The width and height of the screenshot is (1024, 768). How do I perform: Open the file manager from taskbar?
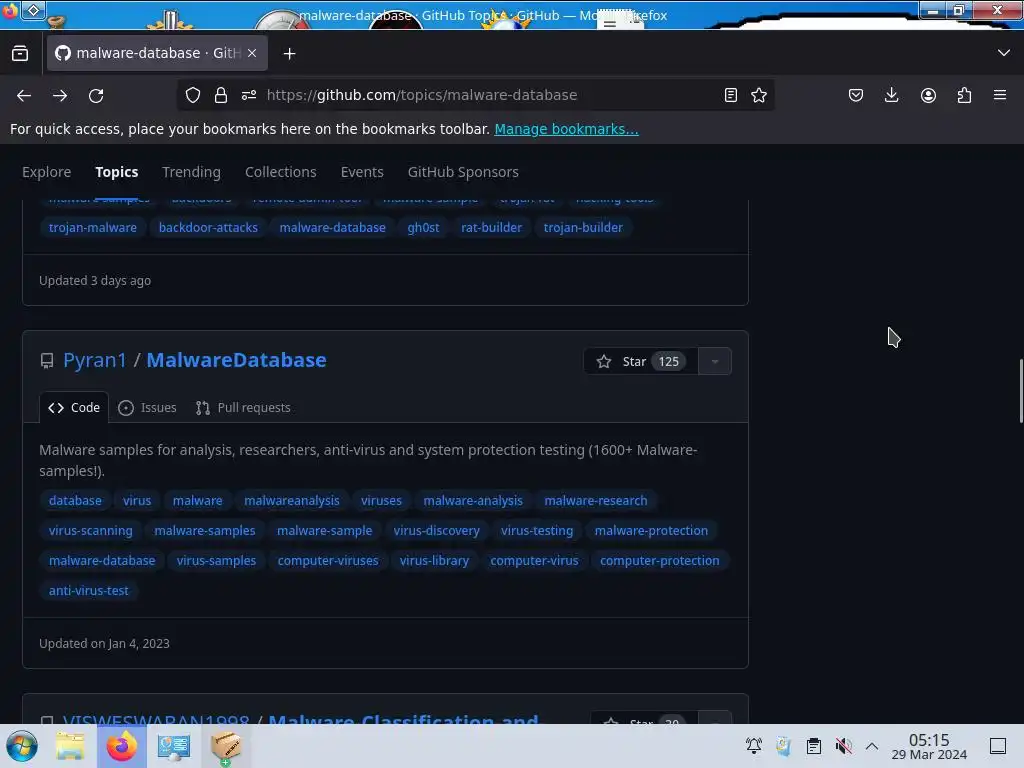click(71, 746)
